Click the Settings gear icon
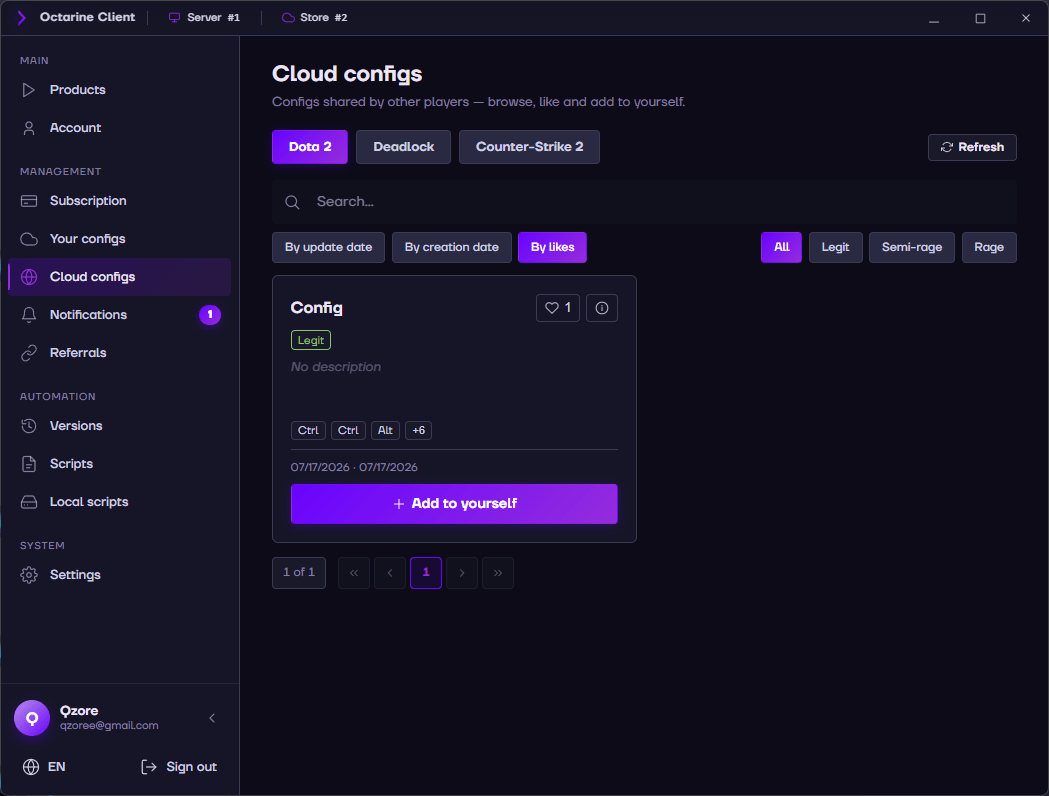The width and height of the screenshot is (1049, 796). [29, 575]
